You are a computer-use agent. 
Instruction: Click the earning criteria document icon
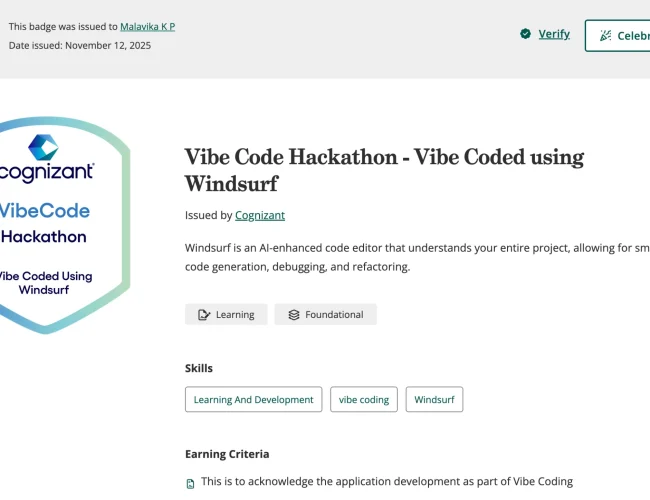[190, 483]
